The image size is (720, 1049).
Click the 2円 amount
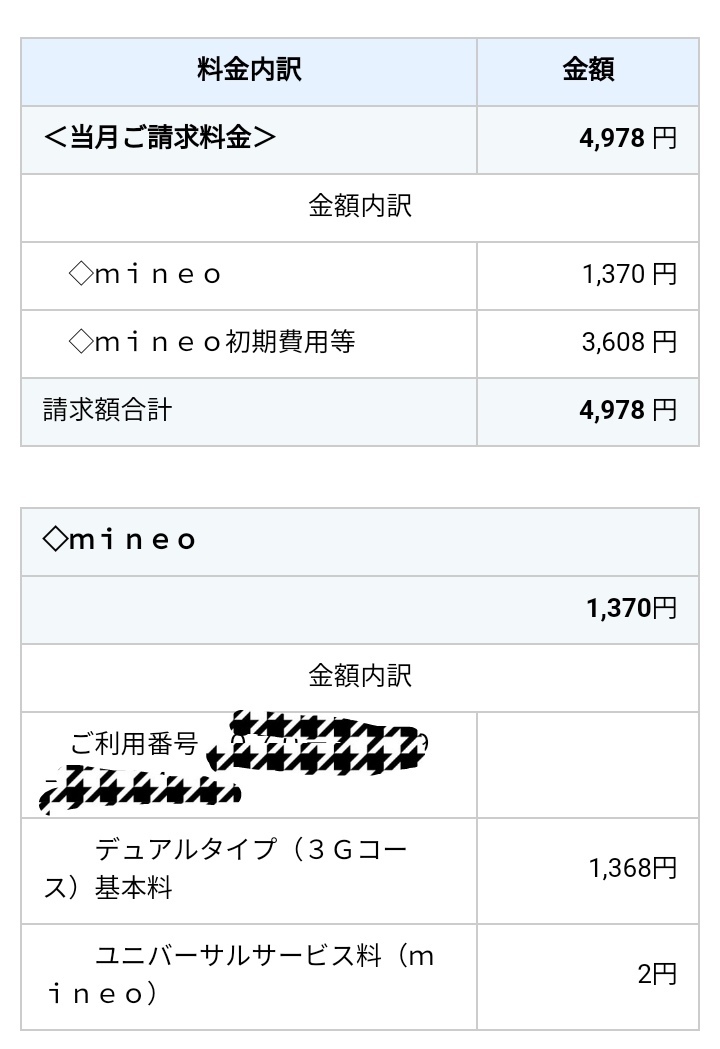click(x=657, y=974)
